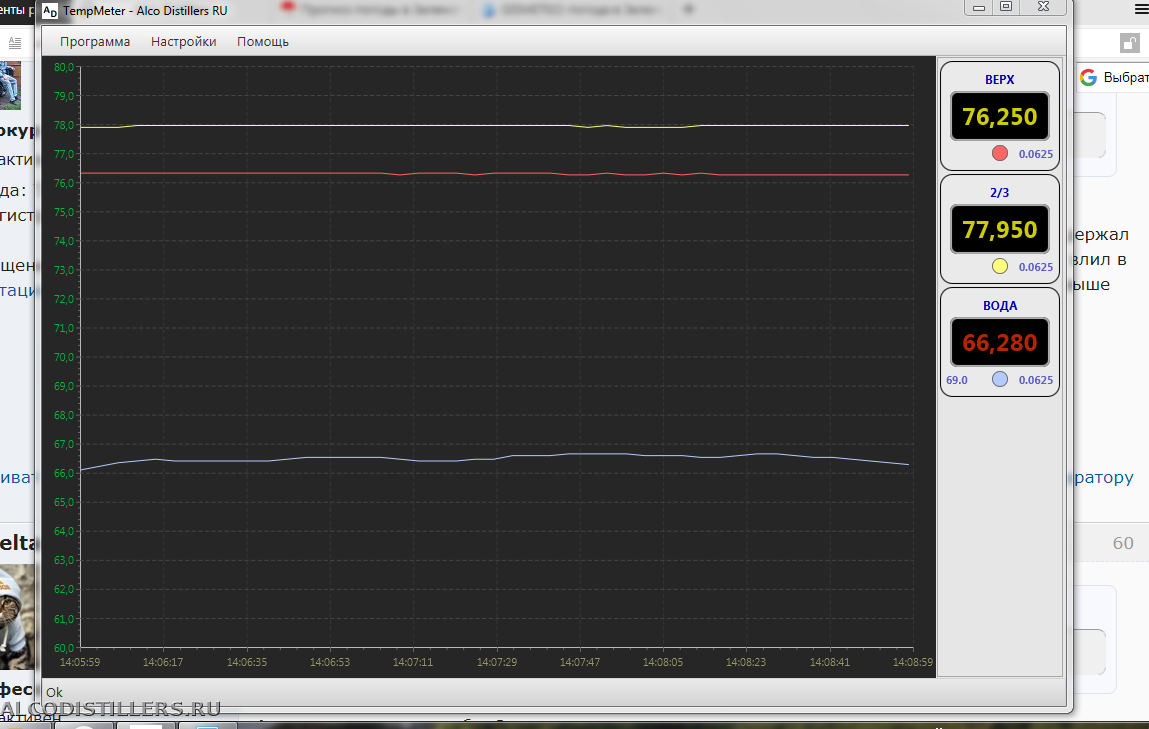Click the 0.0625 resolution value under ВЕРХ

pos(1035,154)
